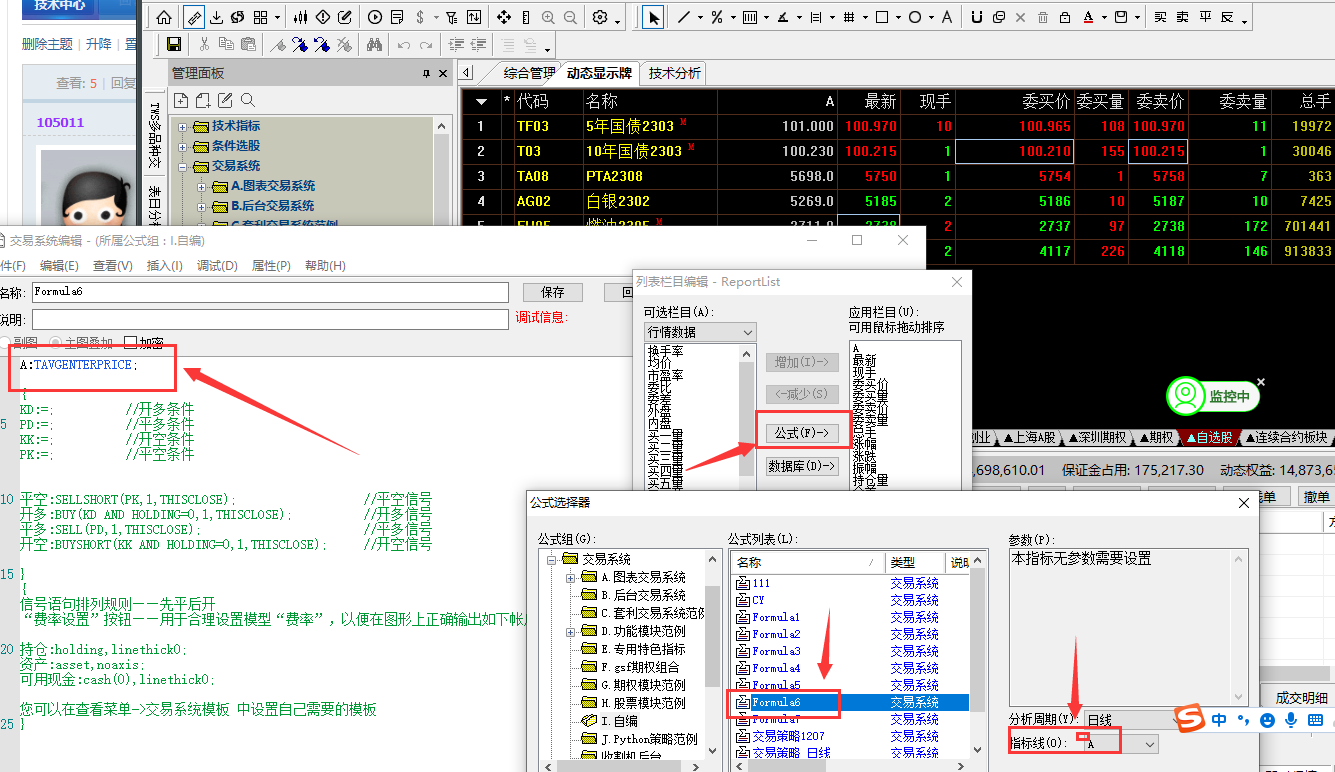The width and height of the screenshot is (1335, 772).
Task: Click the 买 buy toolbar button
Action: 1160,18
